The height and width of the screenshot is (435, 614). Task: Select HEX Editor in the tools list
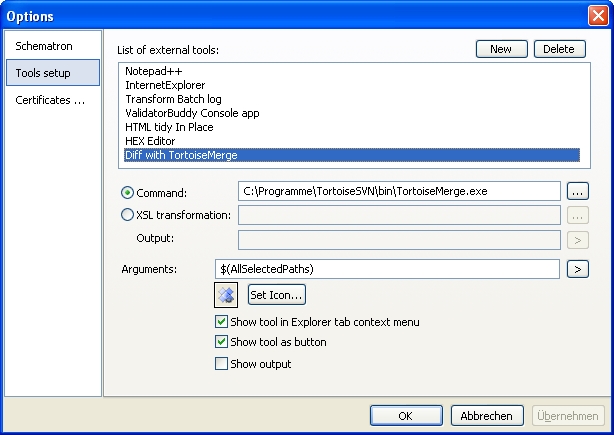pyautogui.click(x=352, y=141)
